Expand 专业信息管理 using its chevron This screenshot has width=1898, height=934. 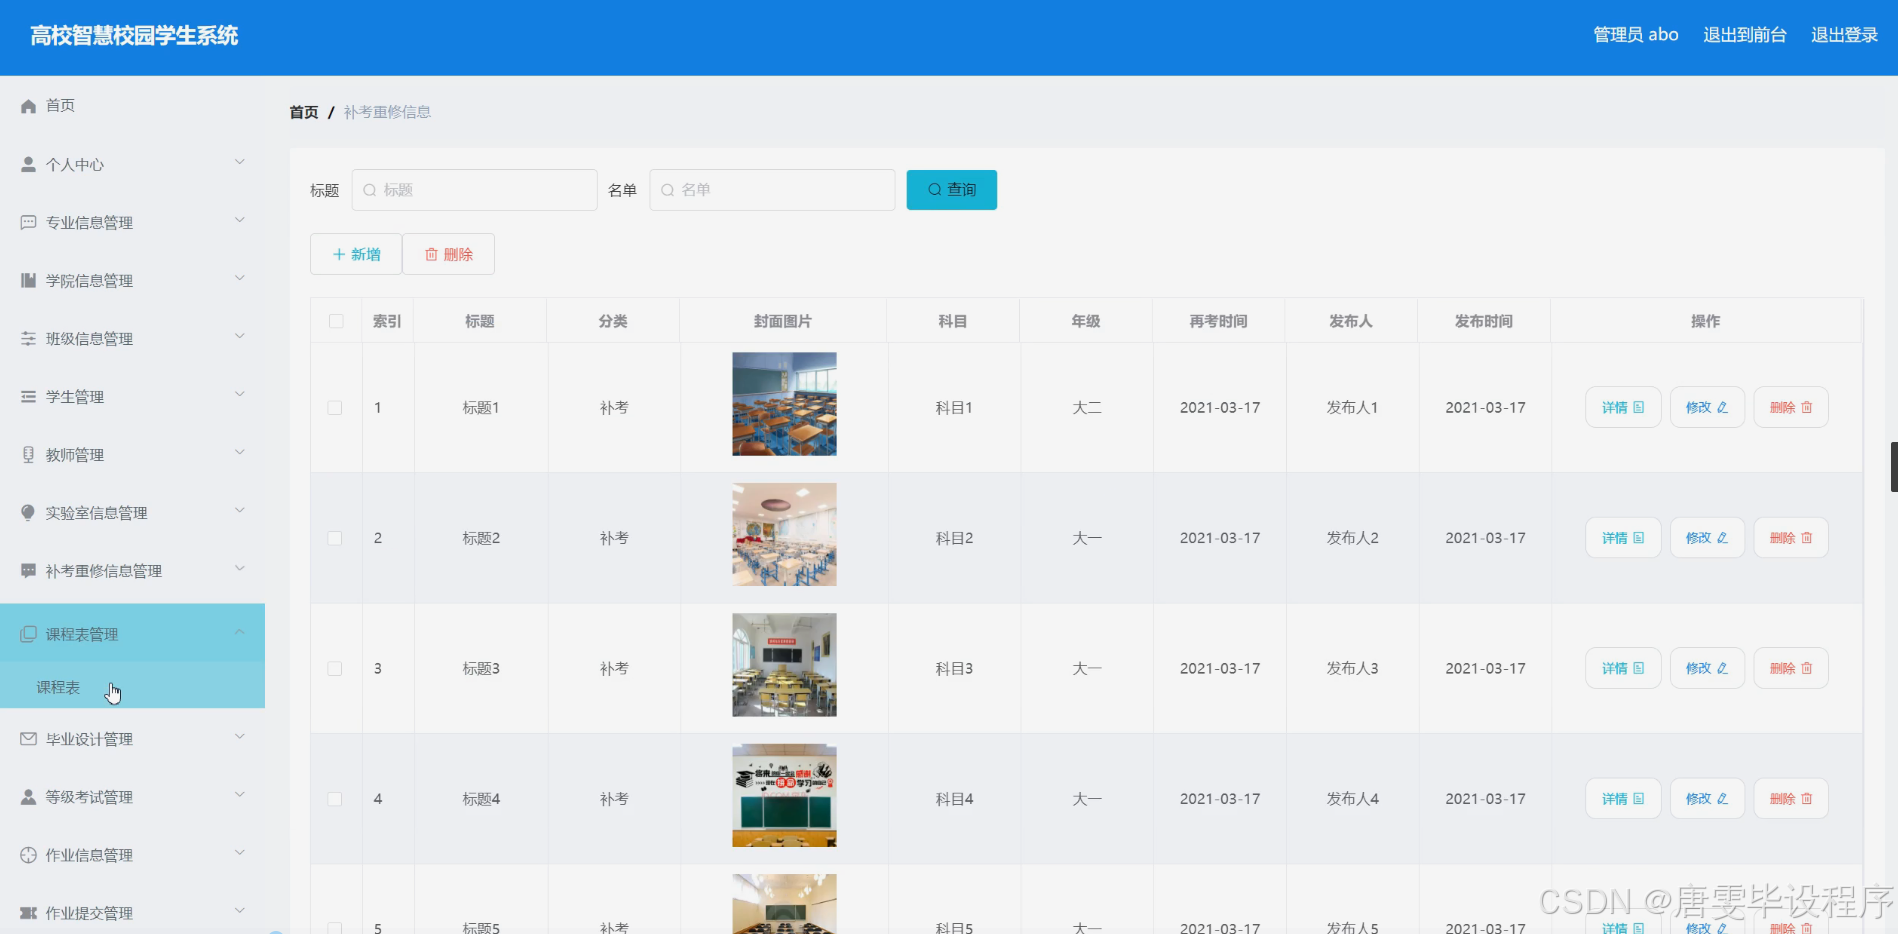pyautogui.click(x=239, y=220)
